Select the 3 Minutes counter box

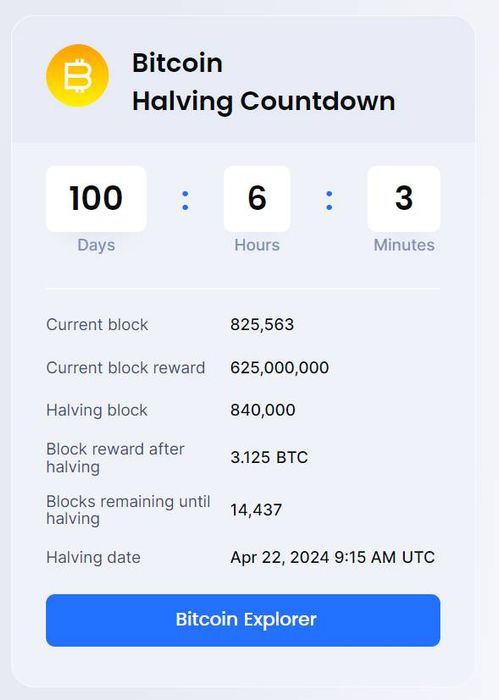click(x=403, y=199)
